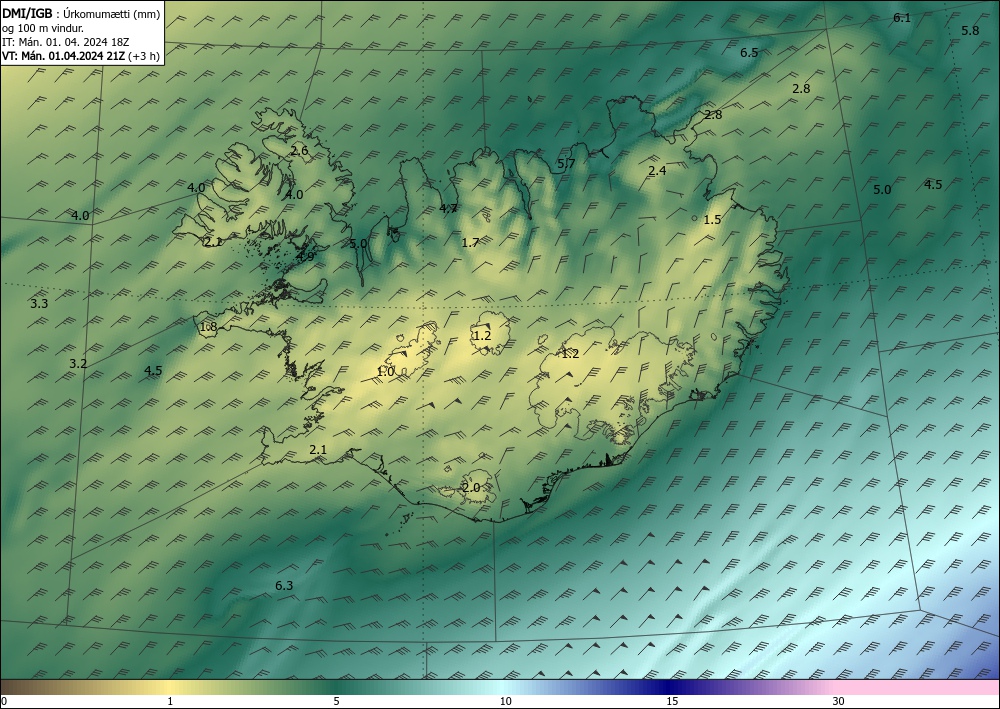Click the 4.7 precipitation value

coord(449,208)
